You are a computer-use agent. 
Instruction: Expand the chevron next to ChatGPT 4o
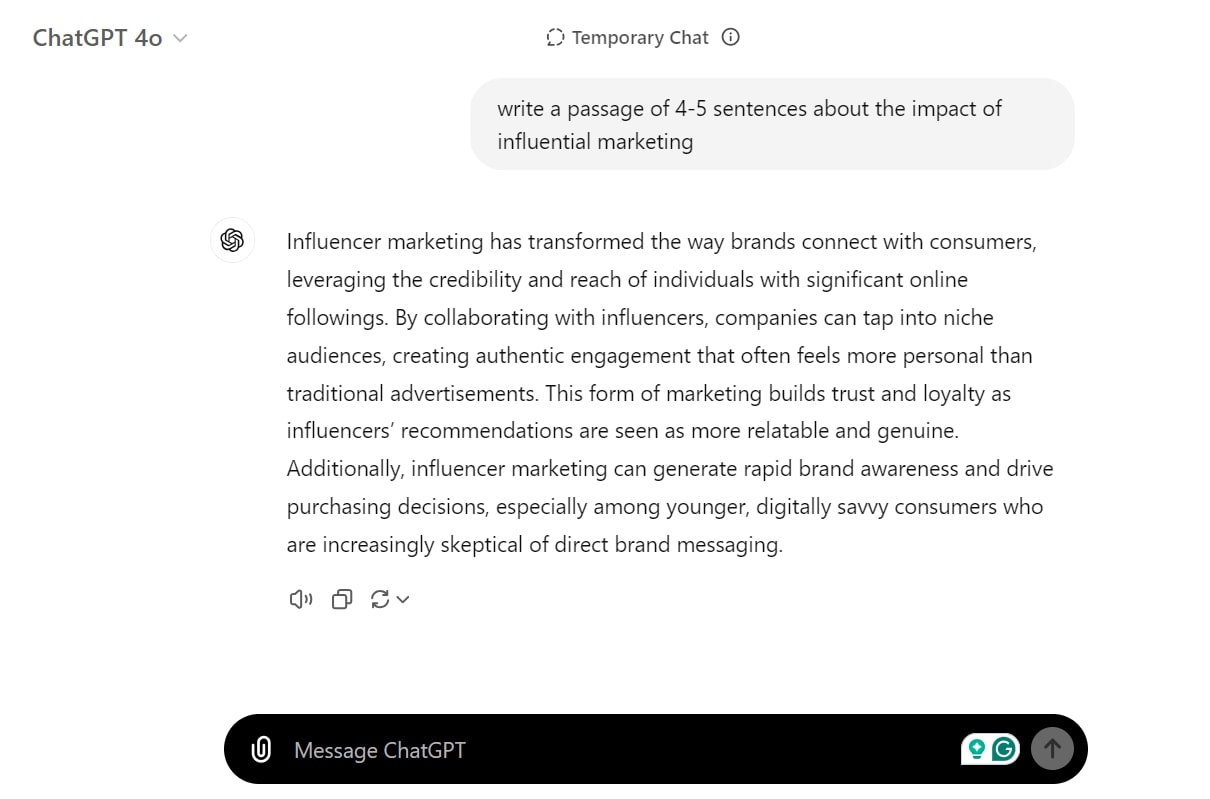pyautogui.click(x=180, y=38)
